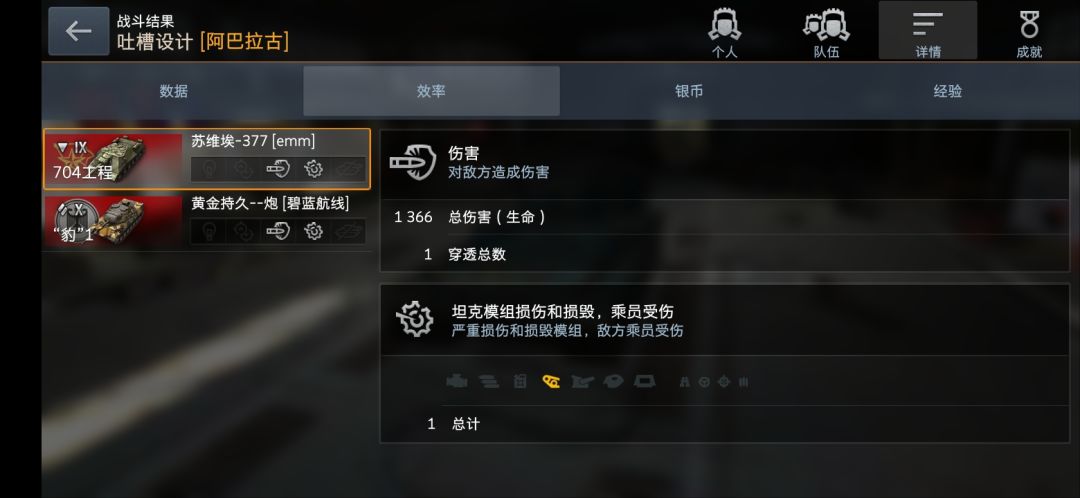1080x498 pixels.
Task: Select enemy 苏维埃-377 704工程 entry
Action: 207,159
